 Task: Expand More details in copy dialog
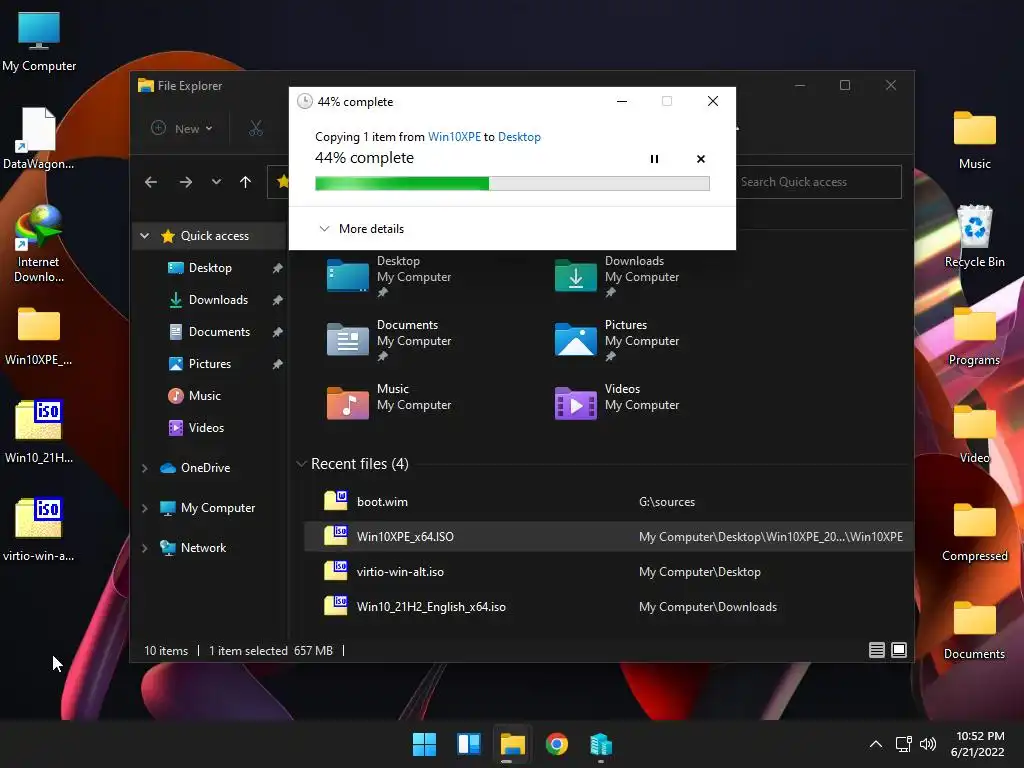361,229
